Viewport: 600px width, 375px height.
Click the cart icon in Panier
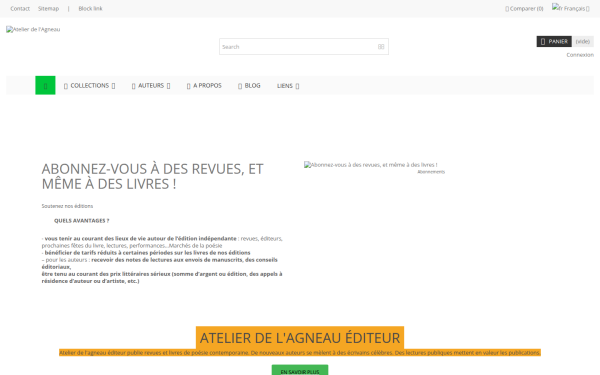[543, 41]
